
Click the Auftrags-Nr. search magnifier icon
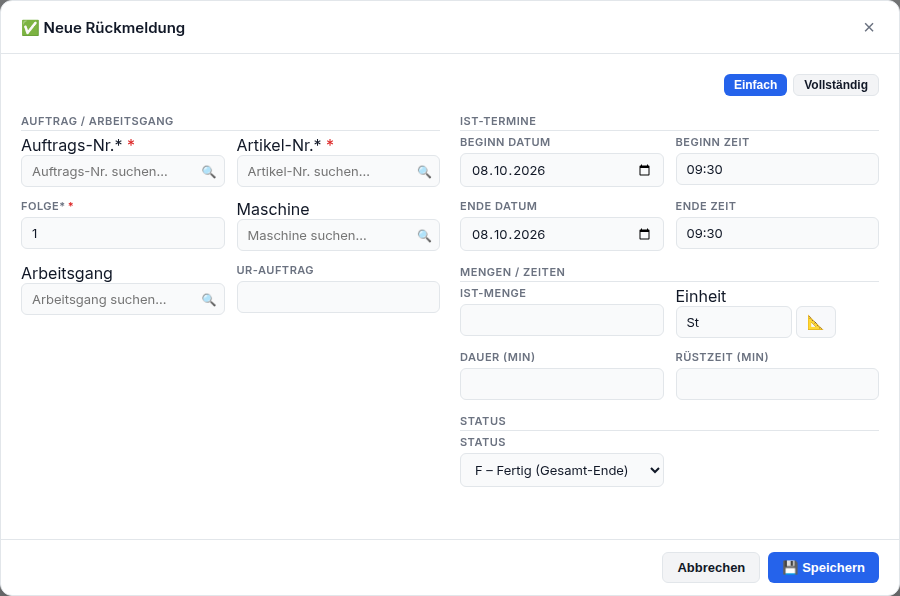pyautogui.click(x=209, y=172)
